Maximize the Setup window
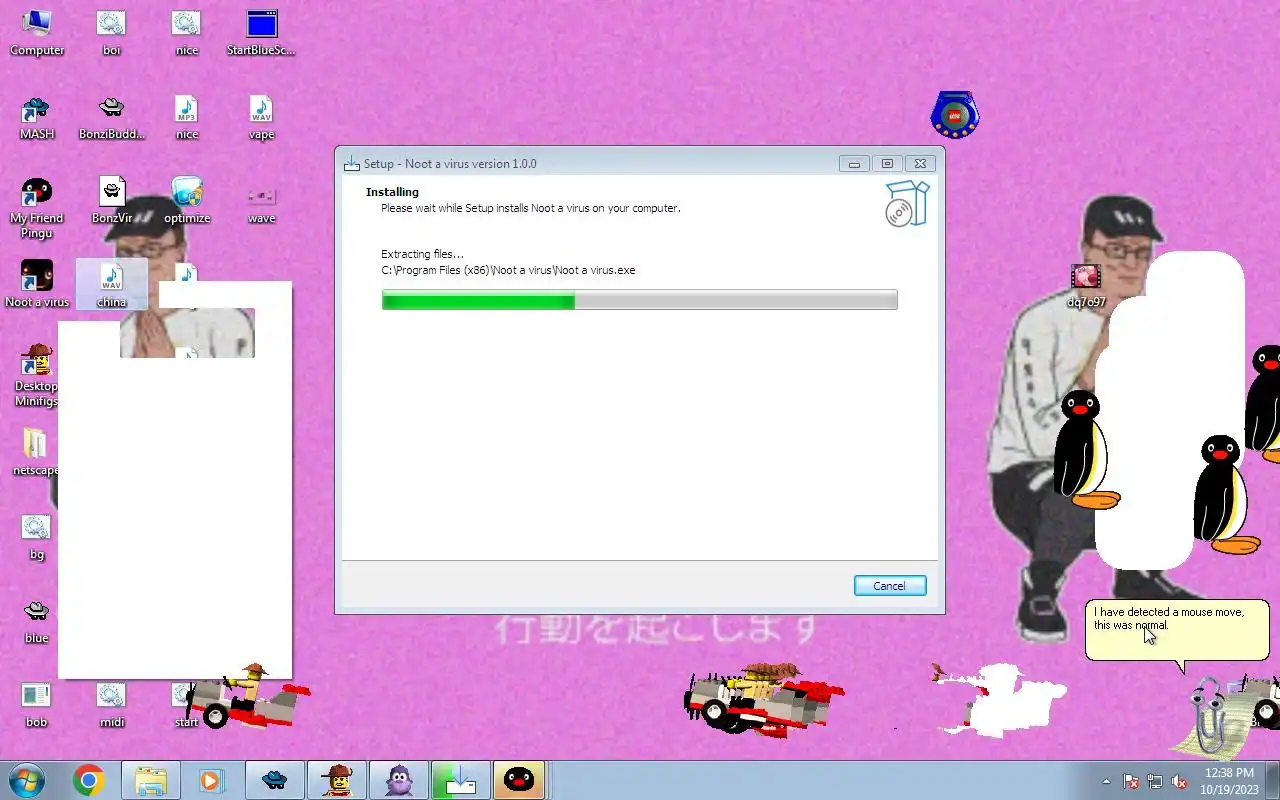The width and height of the screenshot is (1280, 800). click(887, 164)
